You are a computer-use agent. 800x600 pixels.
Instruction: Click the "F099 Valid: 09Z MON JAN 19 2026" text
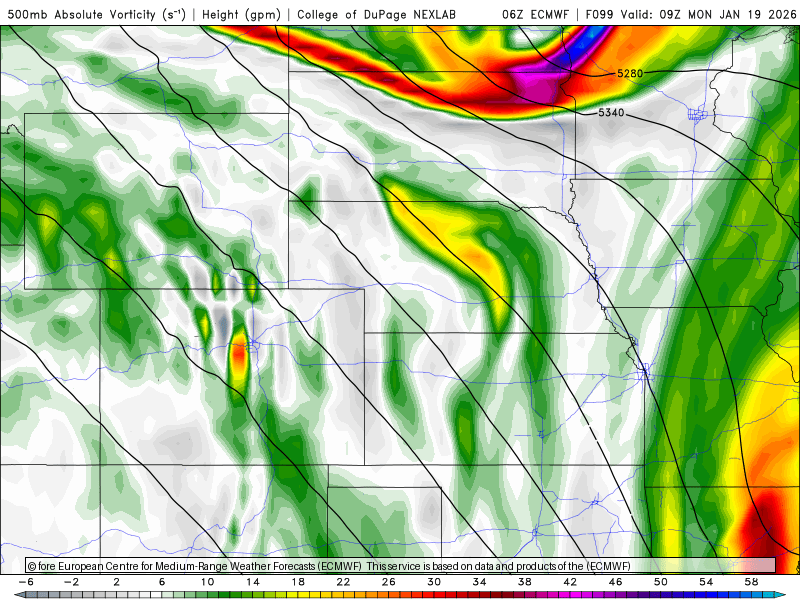click(x=691, y=15)
